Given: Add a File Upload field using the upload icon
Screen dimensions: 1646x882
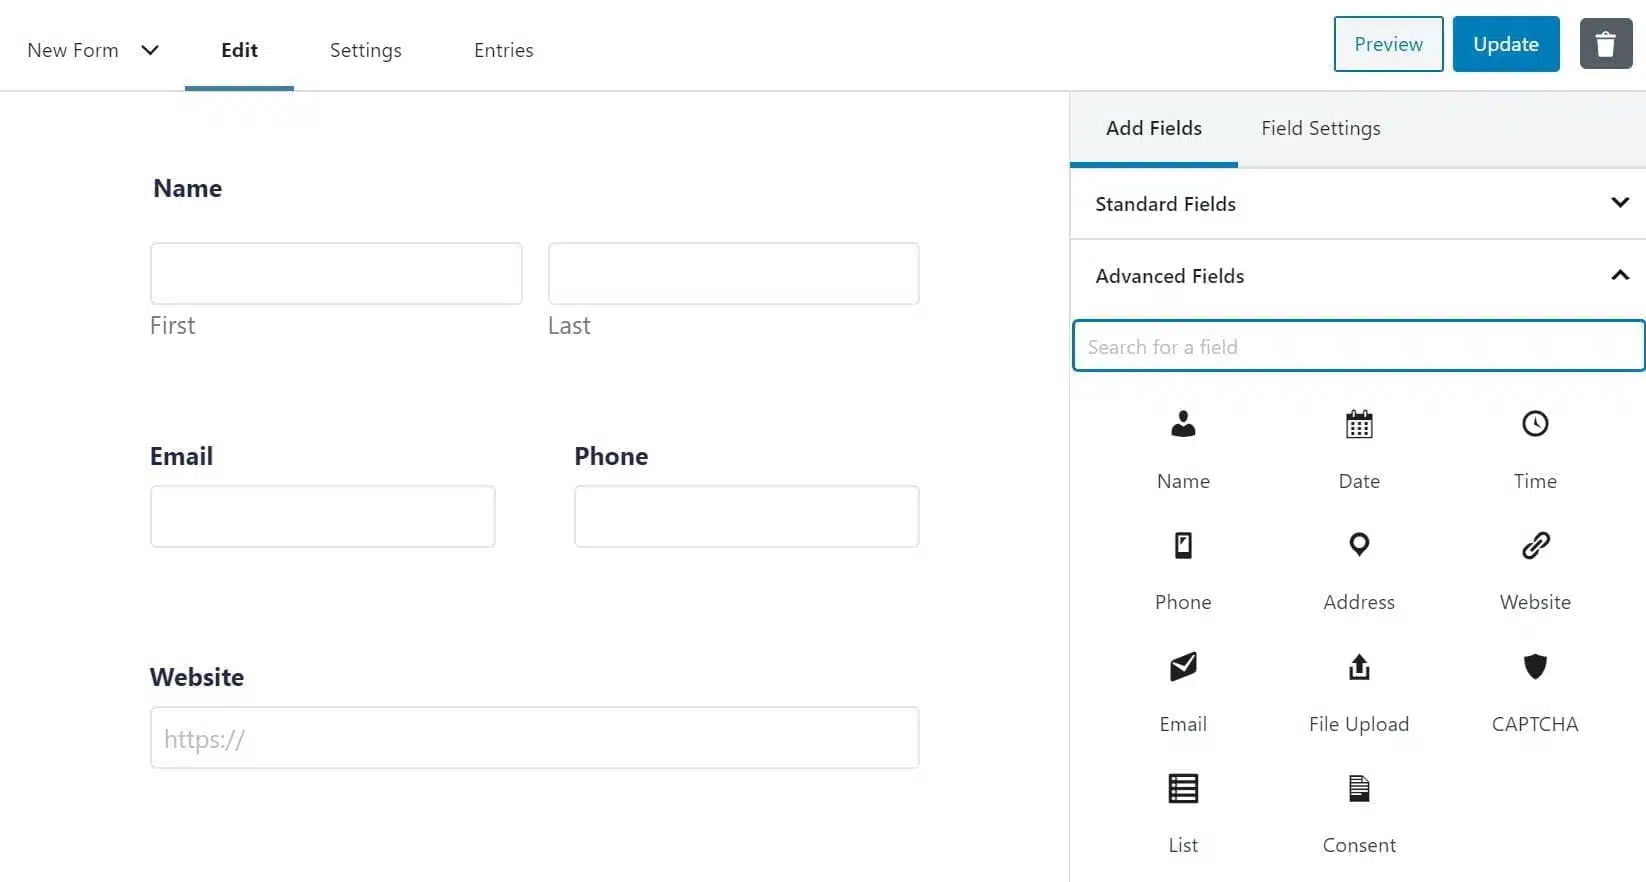Looking at the screenshot, I should pyautogui.click(x=1358, y=667).
